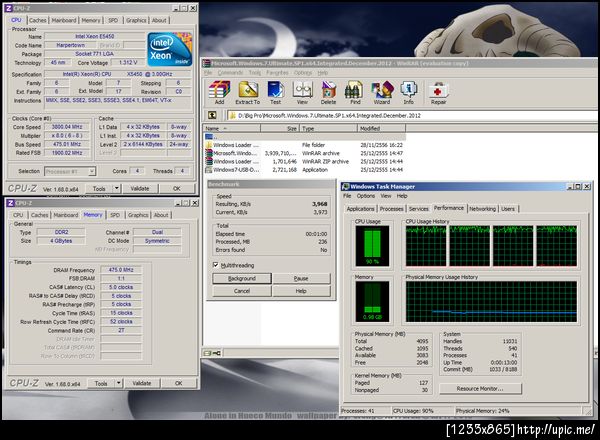Expand the Processor #1 selection dropdown
Image resolution: width=600 pixels, height=440 pixels.
(93, 172)
